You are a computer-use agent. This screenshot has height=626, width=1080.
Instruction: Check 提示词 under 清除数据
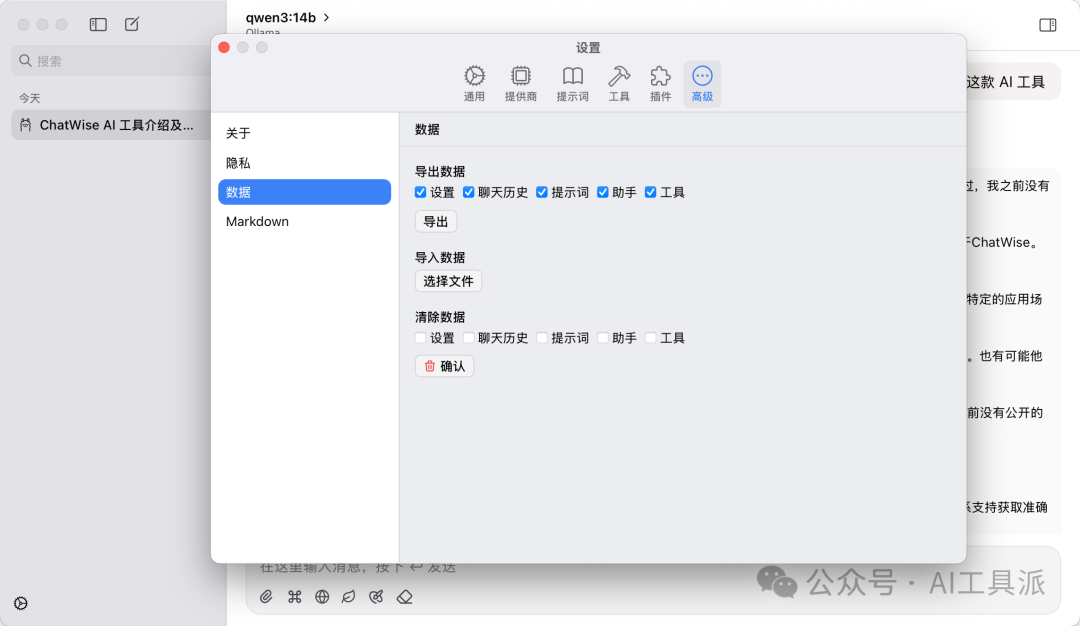[542, 337]
